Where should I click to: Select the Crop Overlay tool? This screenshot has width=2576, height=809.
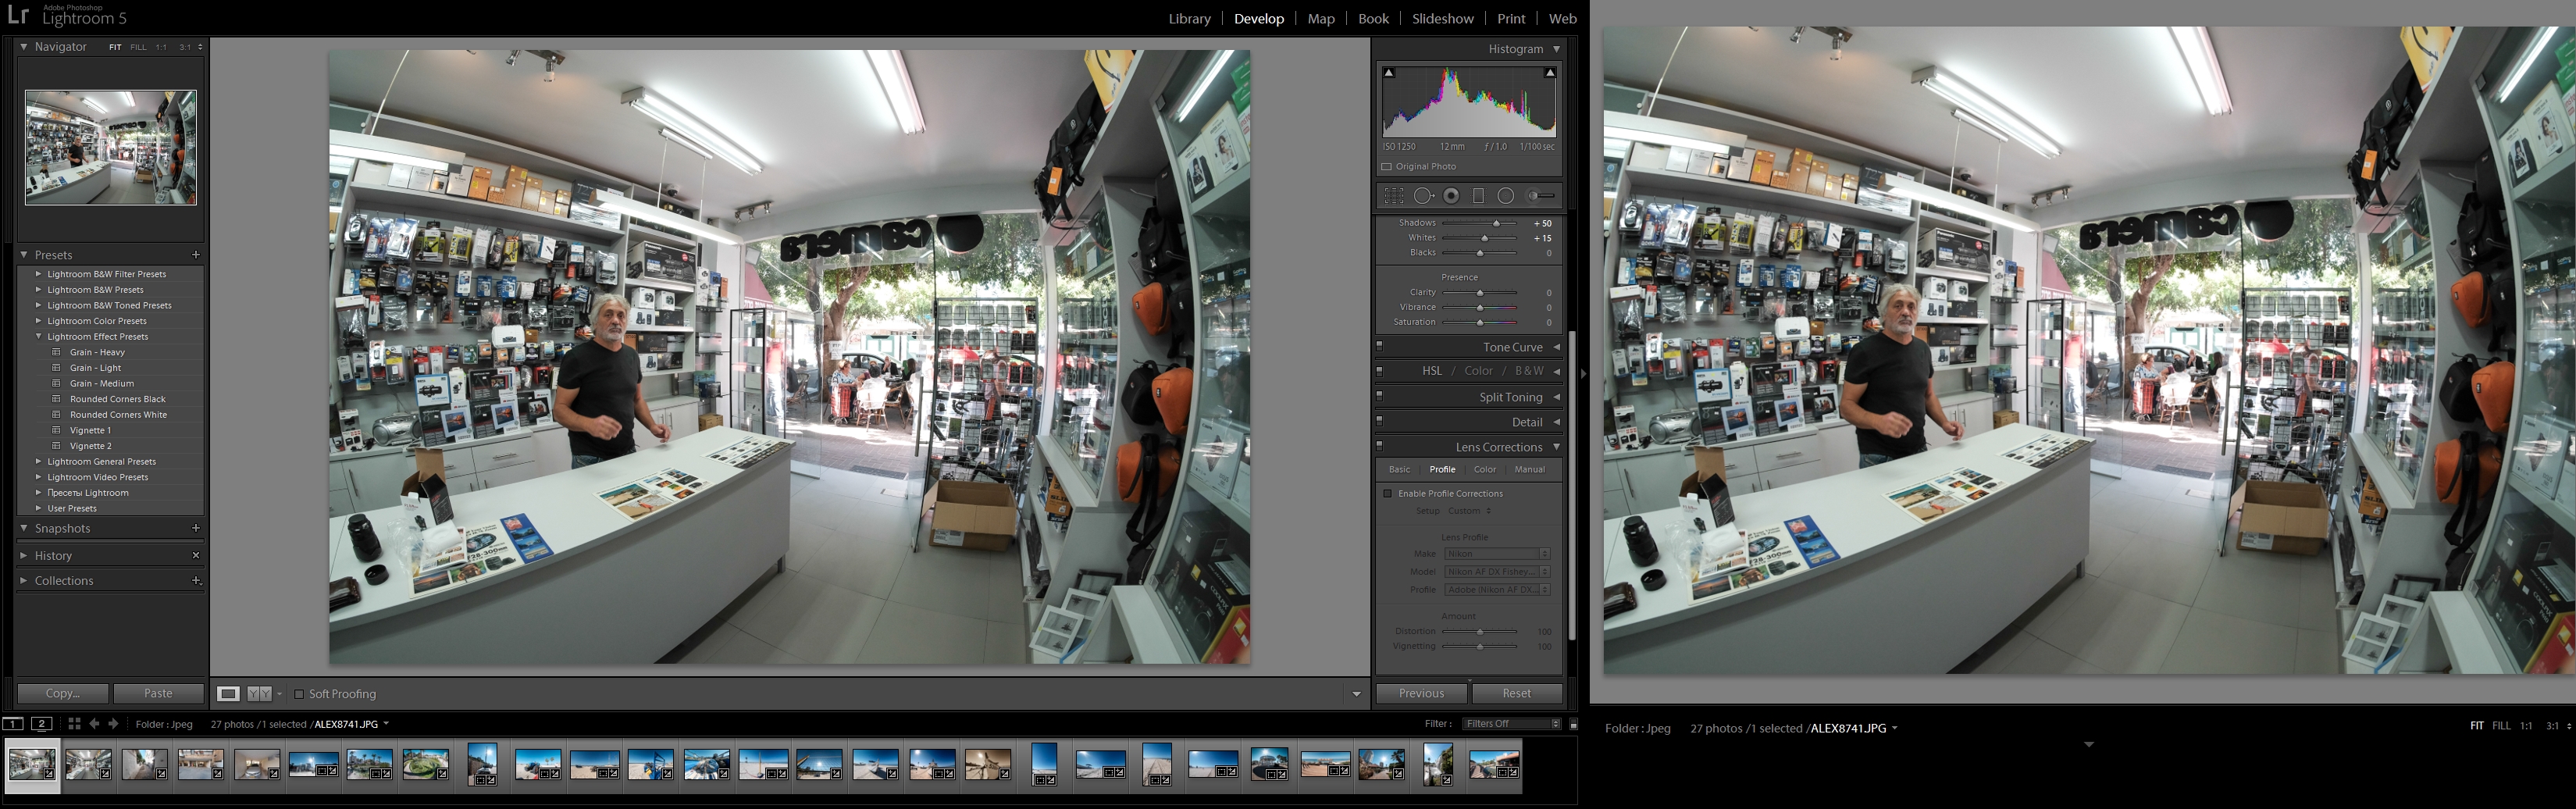click(x=1393, y=196)
